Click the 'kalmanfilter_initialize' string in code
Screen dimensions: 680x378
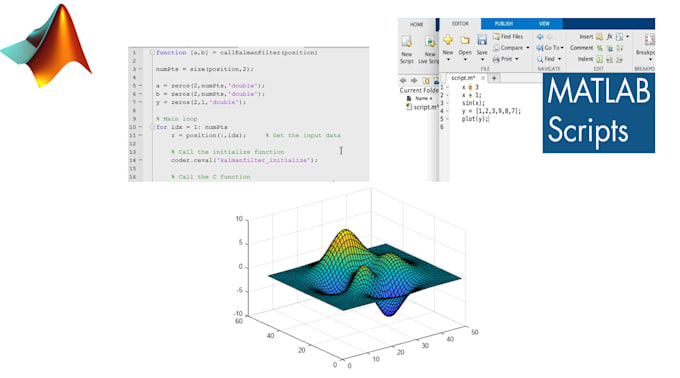point(265,160)
